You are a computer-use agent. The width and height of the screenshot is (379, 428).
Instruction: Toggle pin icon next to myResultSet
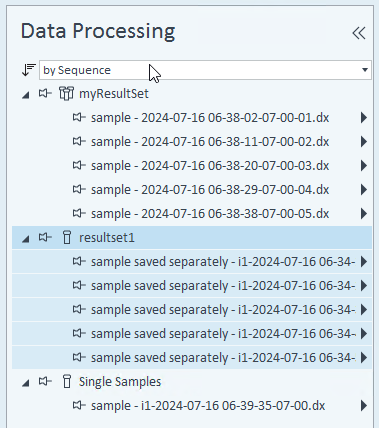[45, 93]
